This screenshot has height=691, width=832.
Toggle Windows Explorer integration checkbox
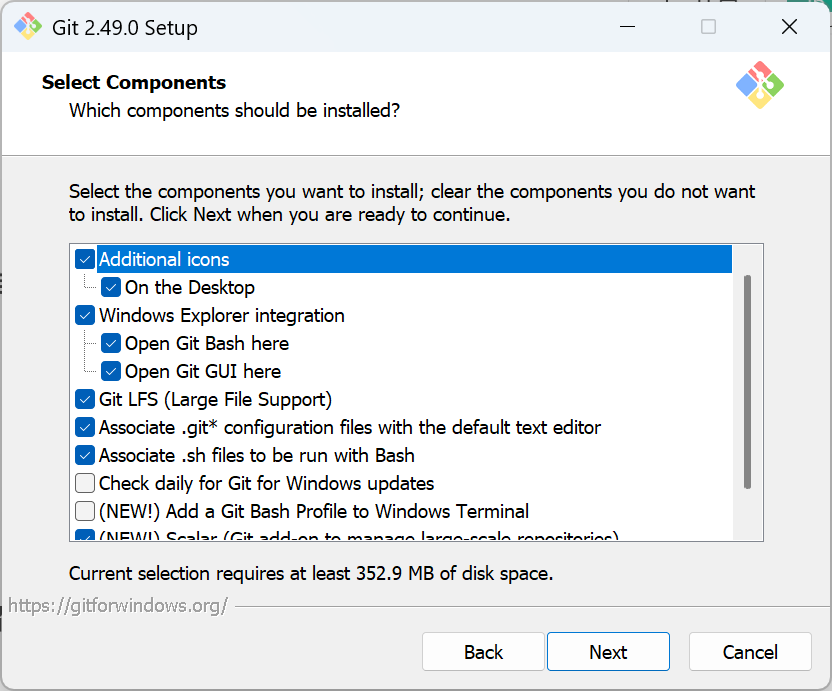85,315
